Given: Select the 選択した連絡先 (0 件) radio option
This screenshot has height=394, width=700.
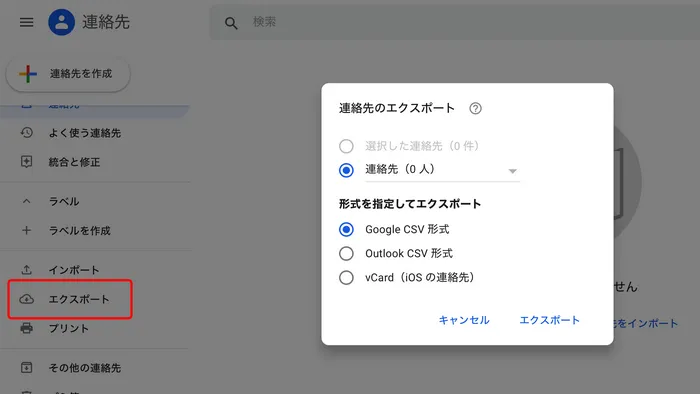Looking at the screenshot, I should coord(346,146).
